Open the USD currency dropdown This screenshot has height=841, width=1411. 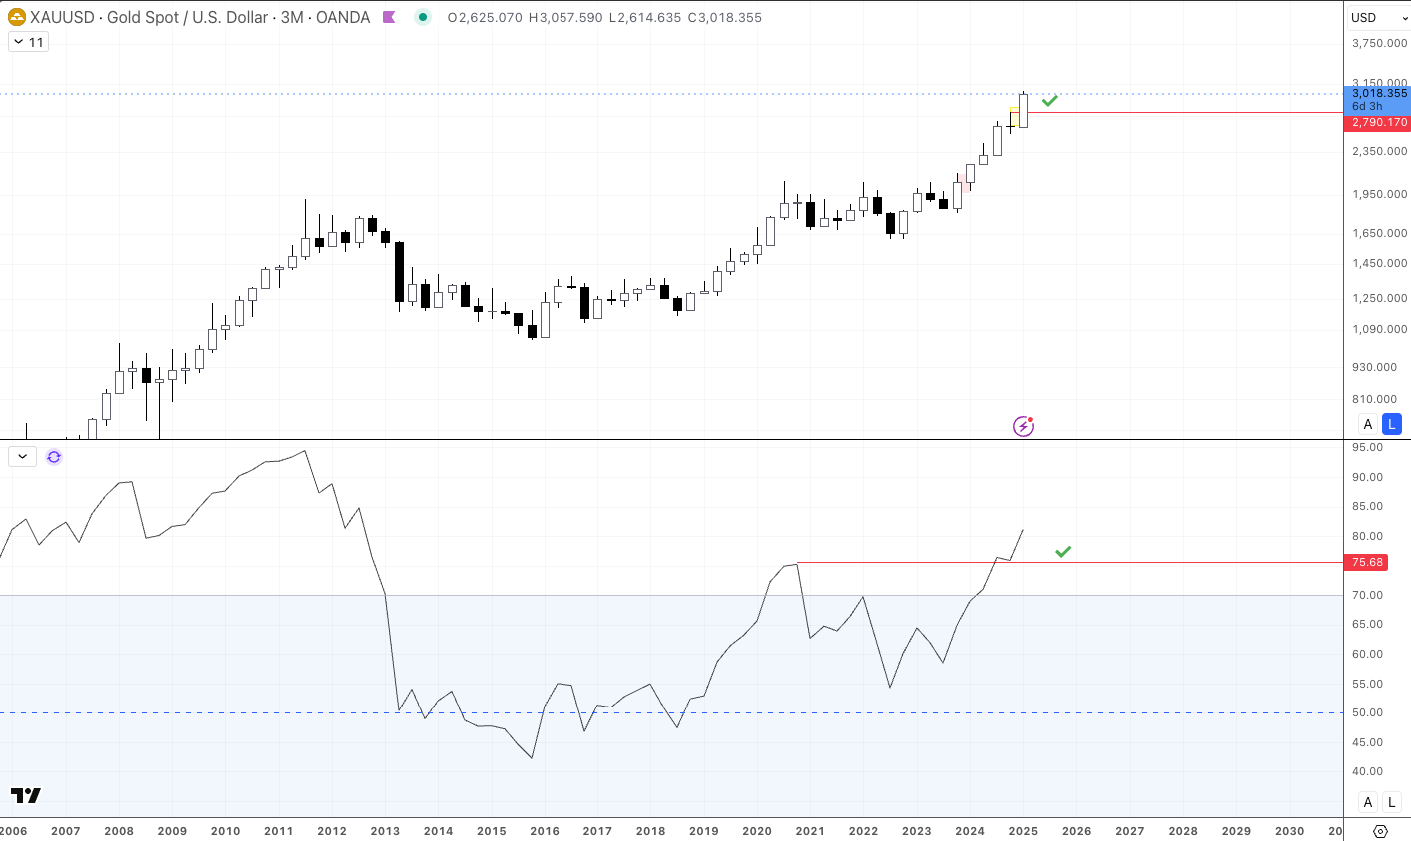coord(1378,17)
